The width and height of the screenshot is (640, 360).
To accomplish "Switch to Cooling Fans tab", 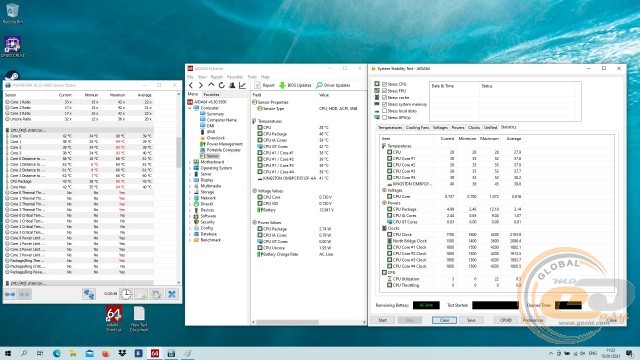I will 417,128.
